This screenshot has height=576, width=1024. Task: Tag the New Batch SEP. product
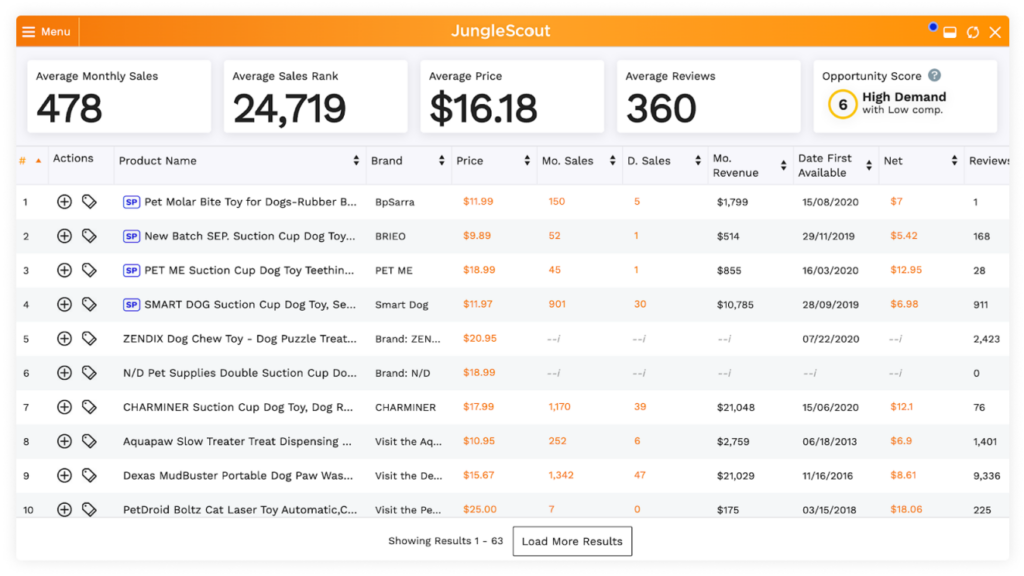pyautogui.click(x=89, y=236)
